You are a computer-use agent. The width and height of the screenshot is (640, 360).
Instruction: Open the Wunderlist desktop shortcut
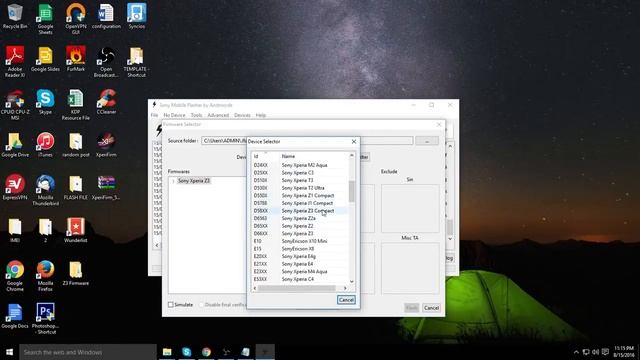click(76, 230)
